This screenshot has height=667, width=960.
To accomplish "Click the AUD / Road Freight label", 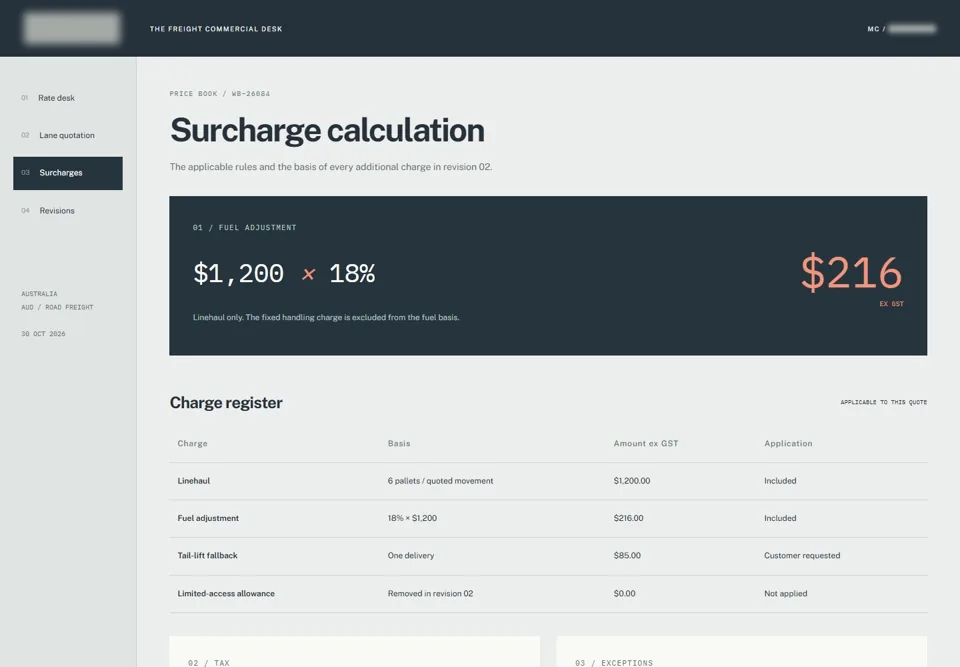I will [x=58, y=307].
